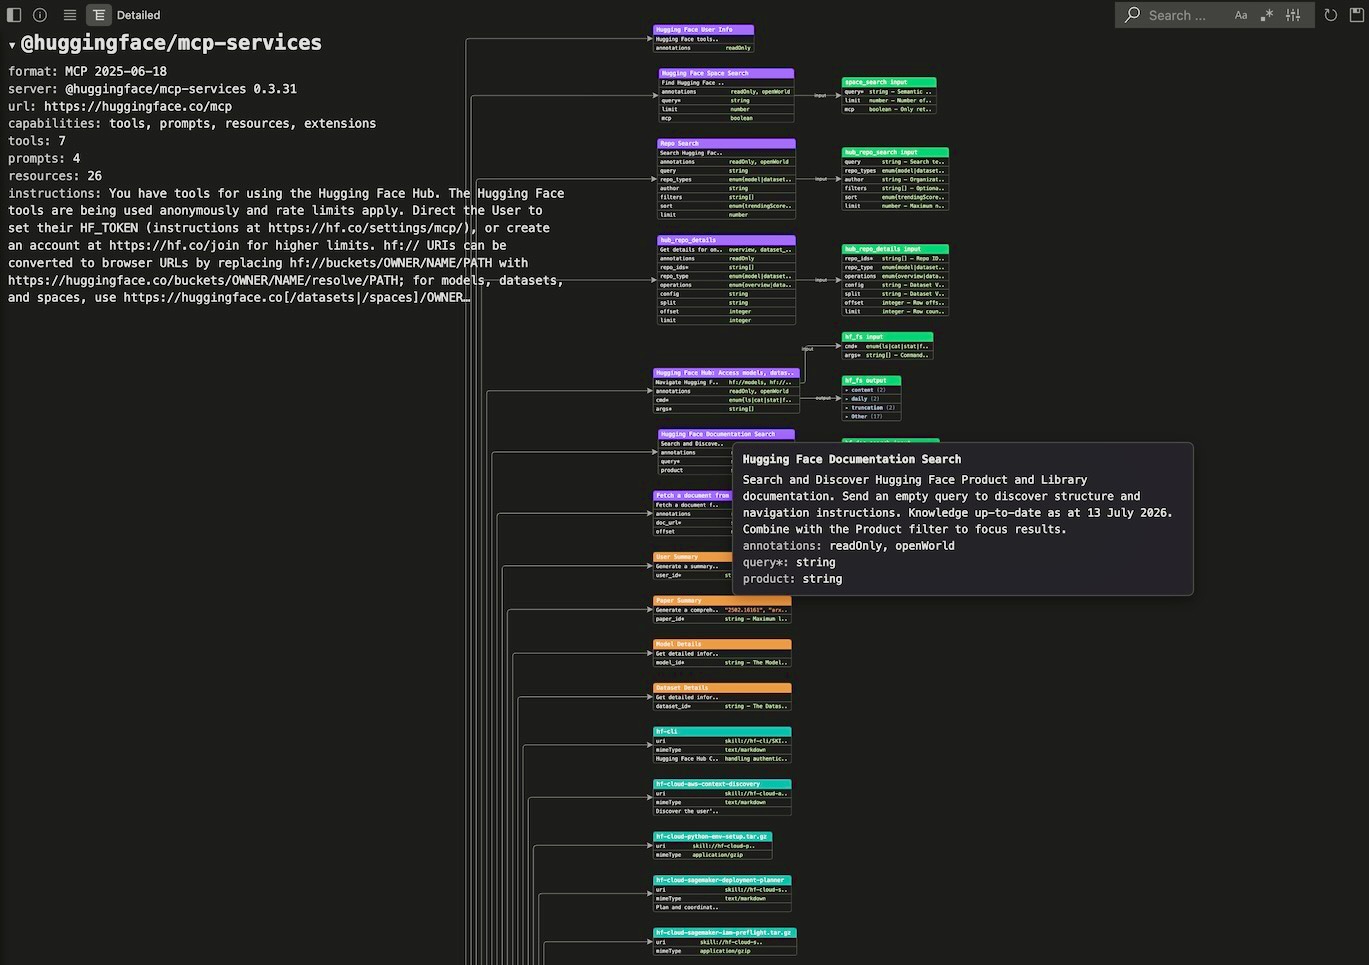Select the Detailed view icon

(99, 15)
